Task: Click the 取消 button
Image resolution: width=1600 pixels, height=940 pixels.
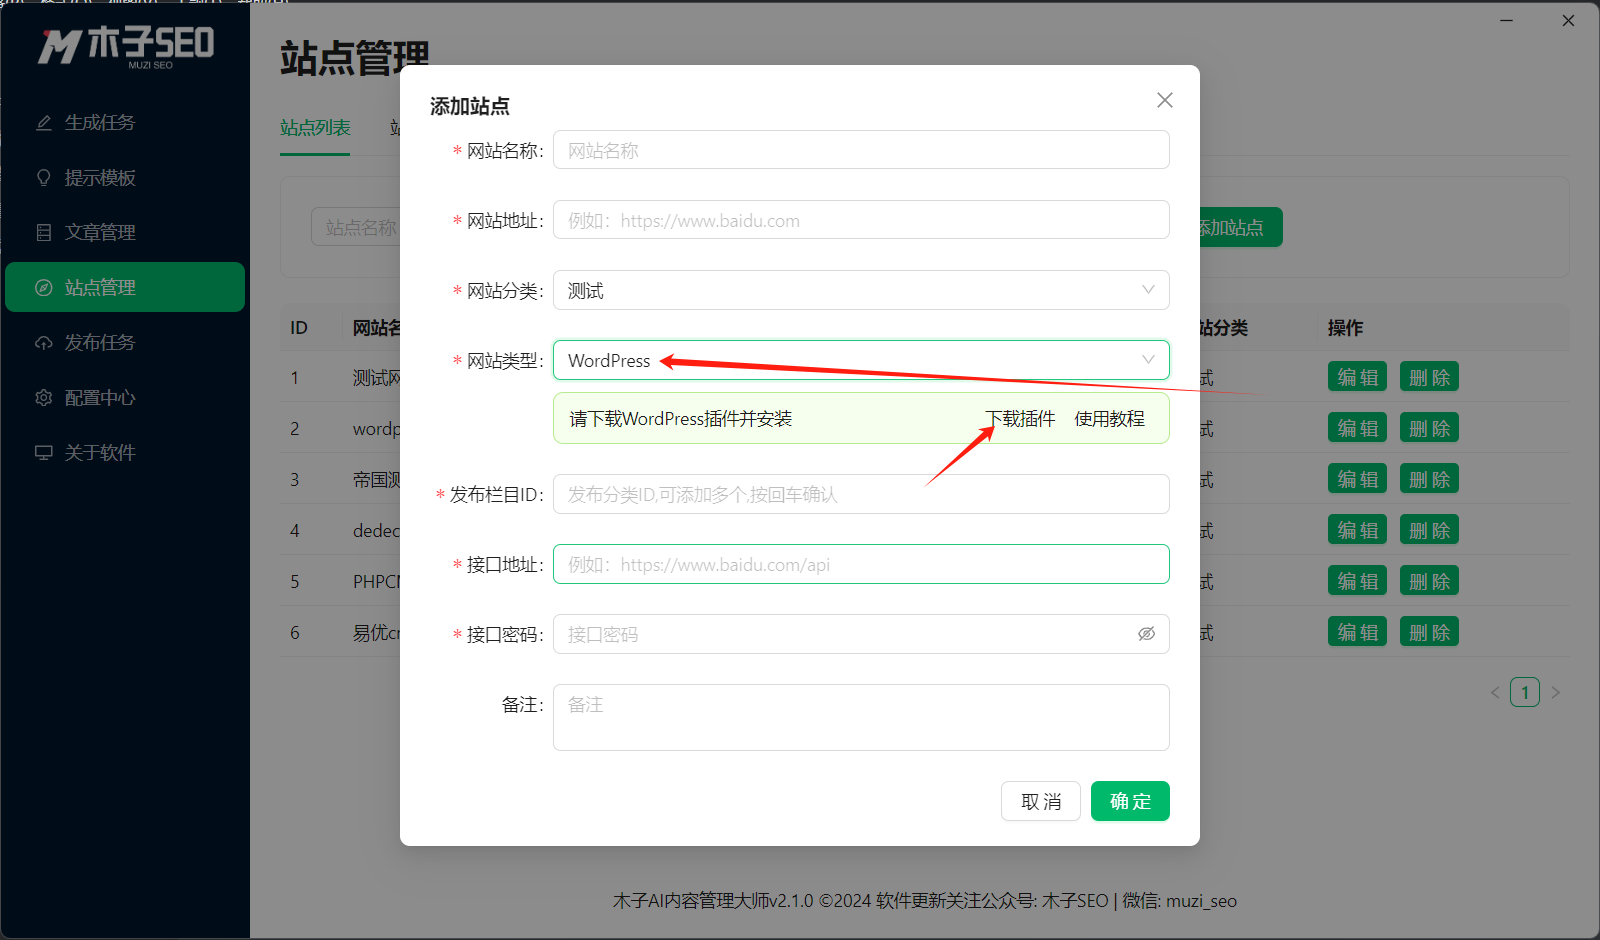Action: click(x=1041, y=801)
